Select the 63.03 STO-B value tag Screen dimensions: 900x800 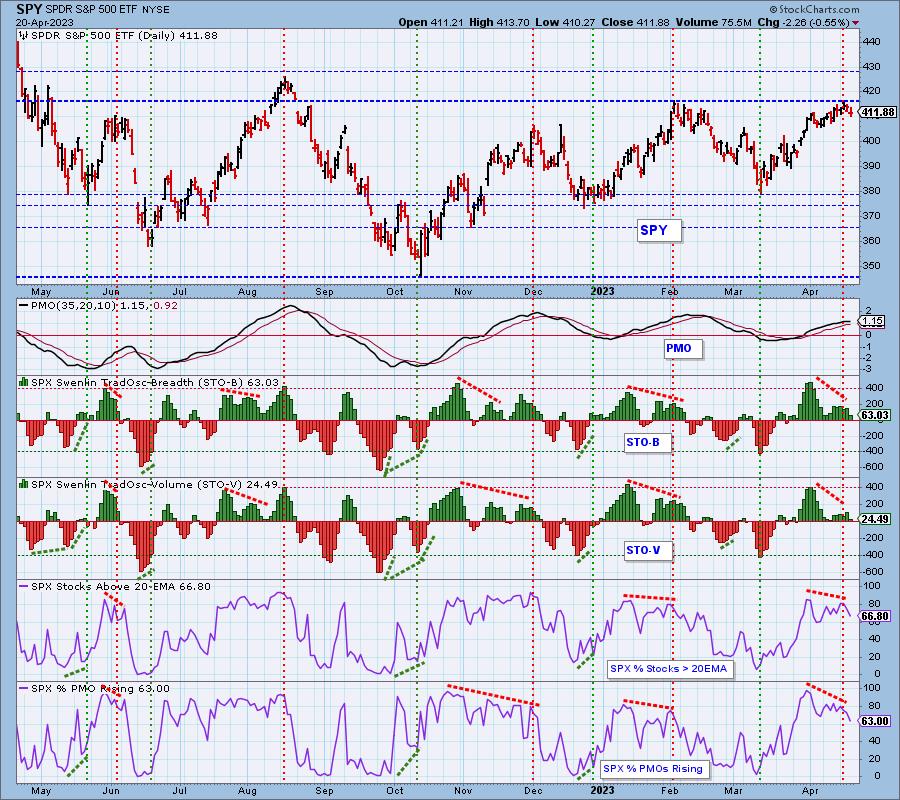(x=876, y=414)
